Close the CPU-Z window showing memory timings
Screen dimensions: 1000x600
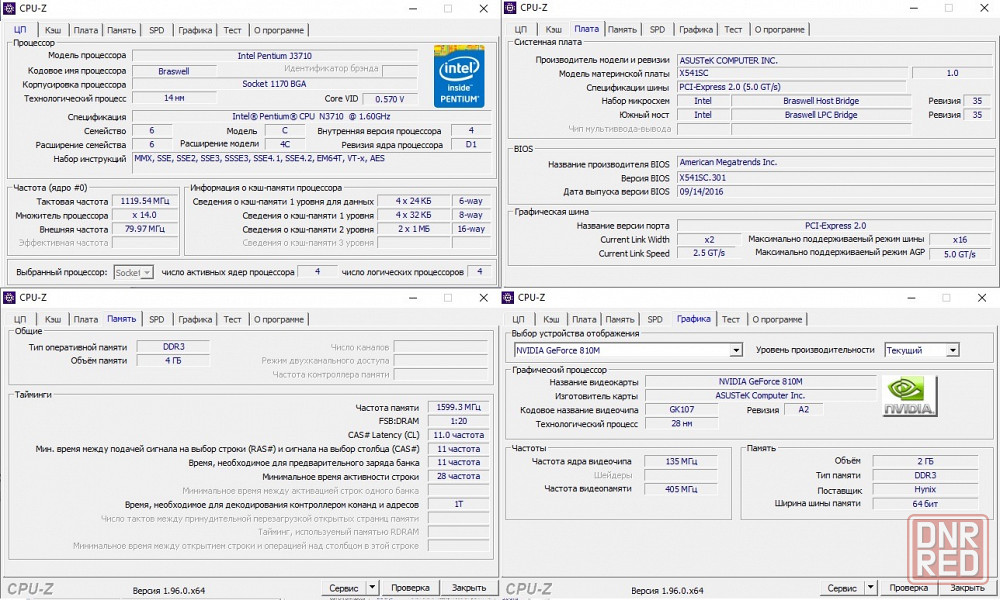click(483, 298)
